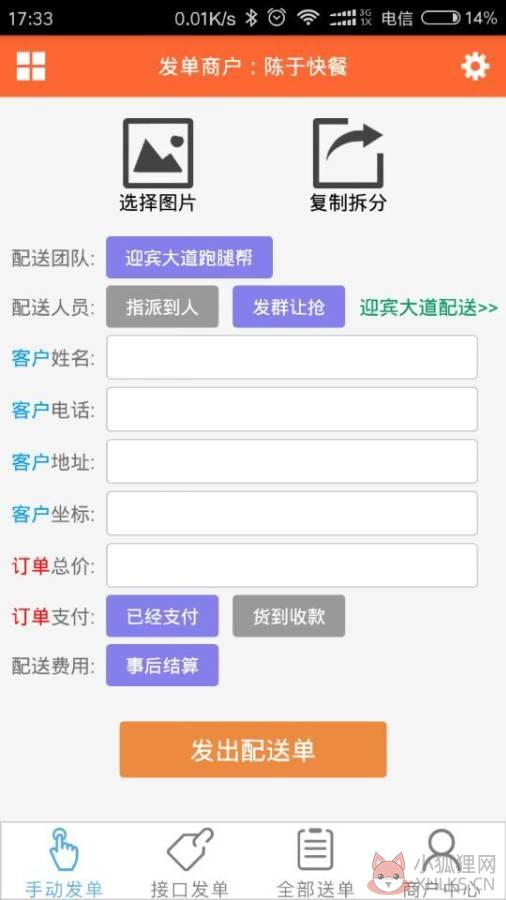This screenshot has width=506, height=900.
Task: Focus the 订单总价 input field
Action: pyautogui.click(x=292, y=565)
